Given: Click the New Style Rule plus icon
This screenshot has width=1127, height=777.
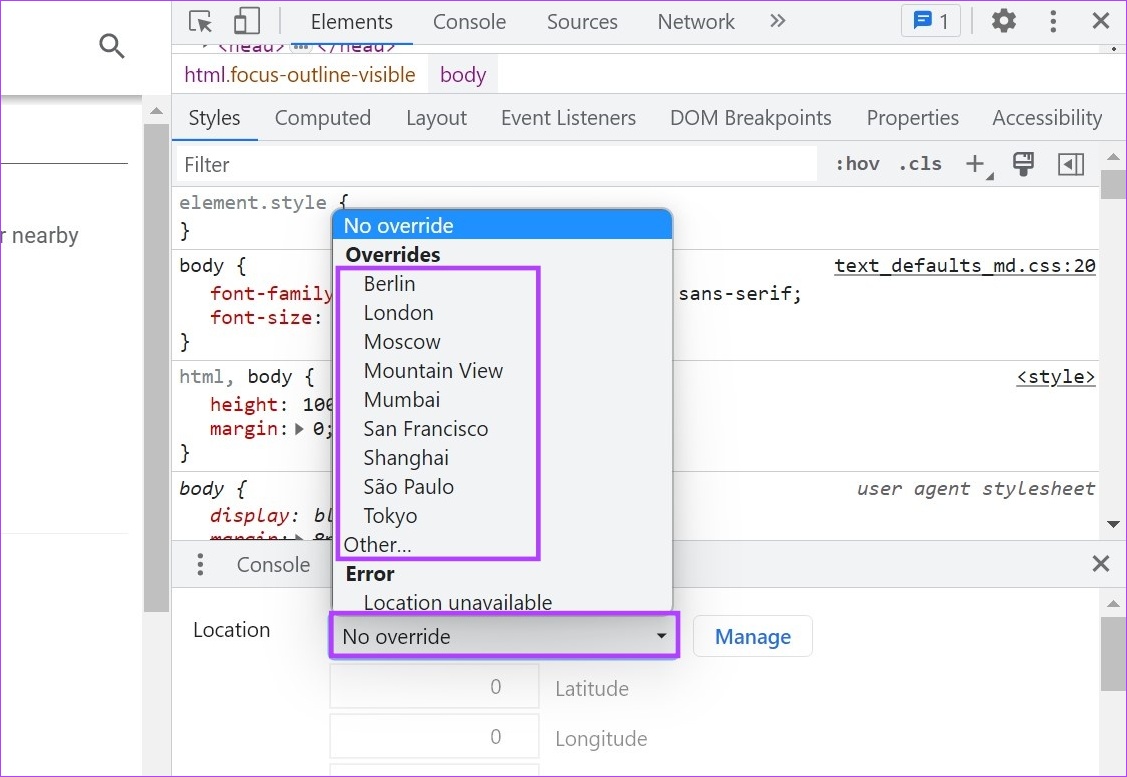Looking at the screenshot, I should pyautogui.click(x=974, y=163).
